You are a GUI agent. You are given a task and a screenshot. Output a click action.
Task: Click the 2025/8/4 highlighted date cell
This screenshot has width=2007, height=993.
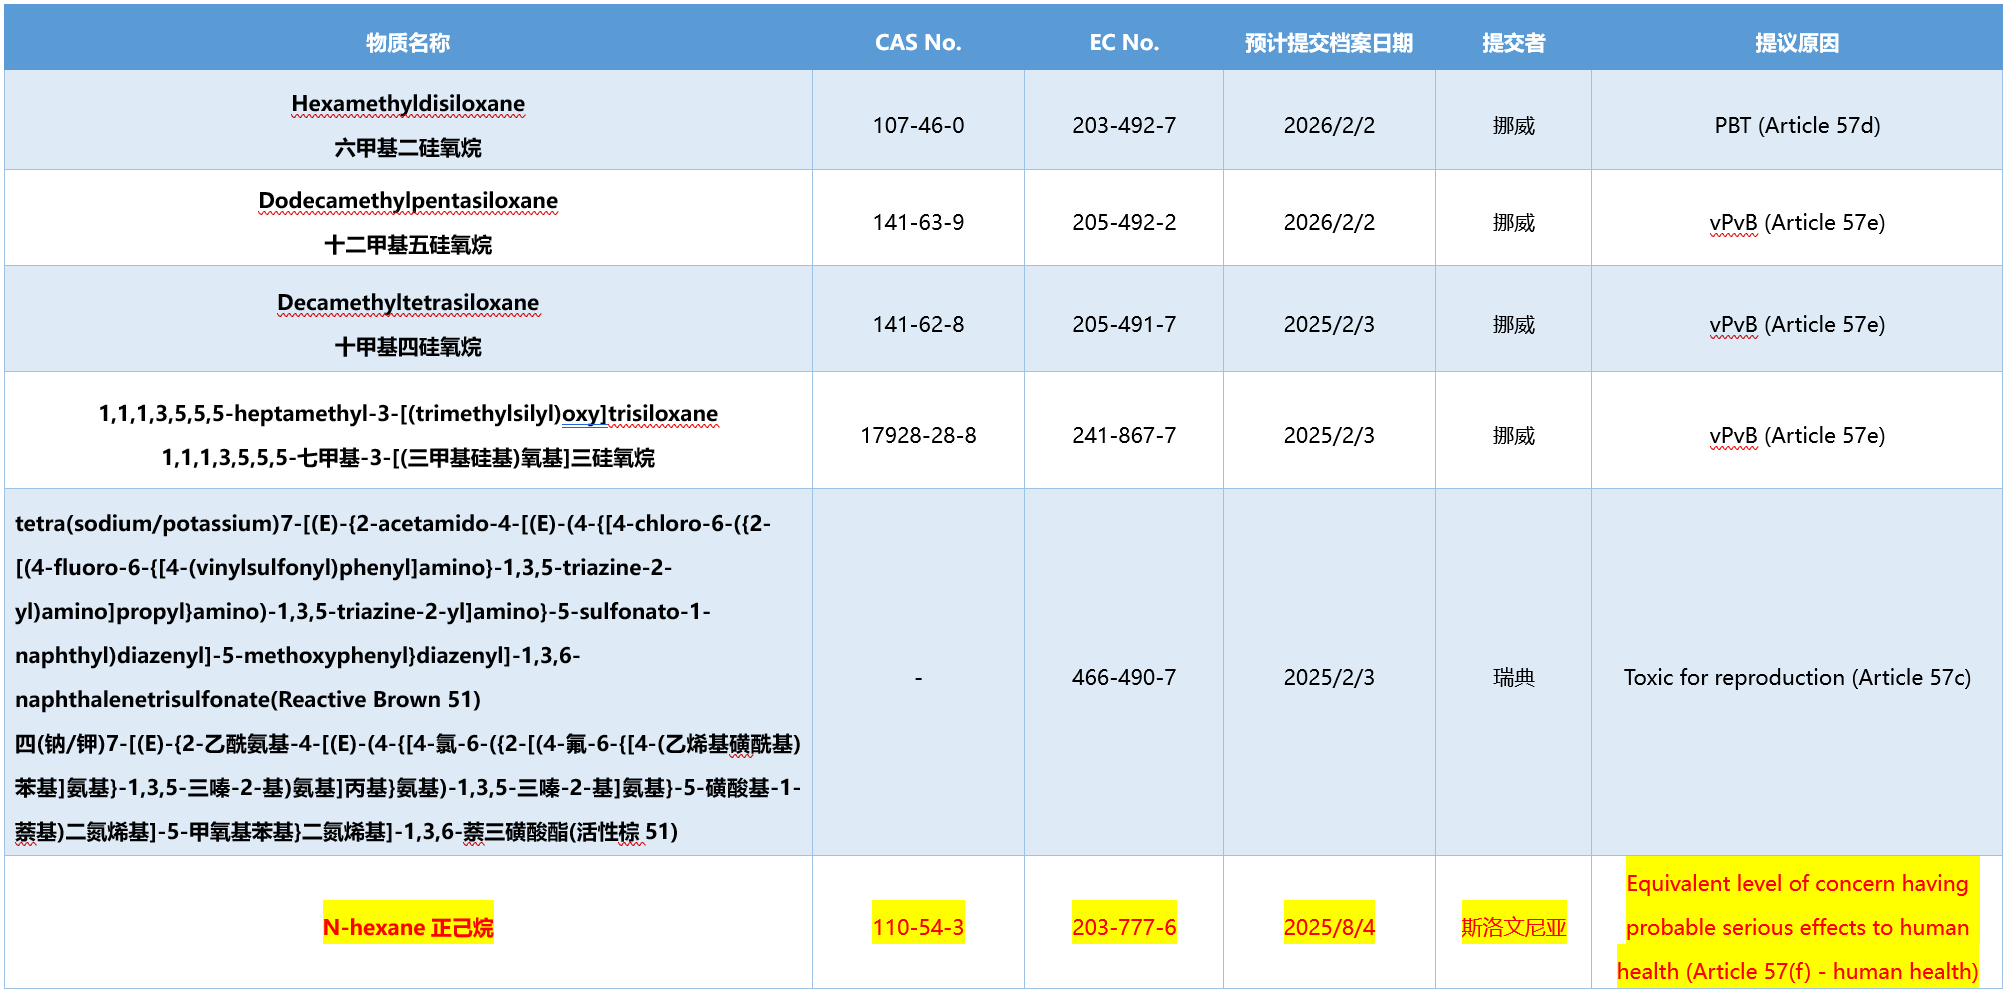[1328, 926]
